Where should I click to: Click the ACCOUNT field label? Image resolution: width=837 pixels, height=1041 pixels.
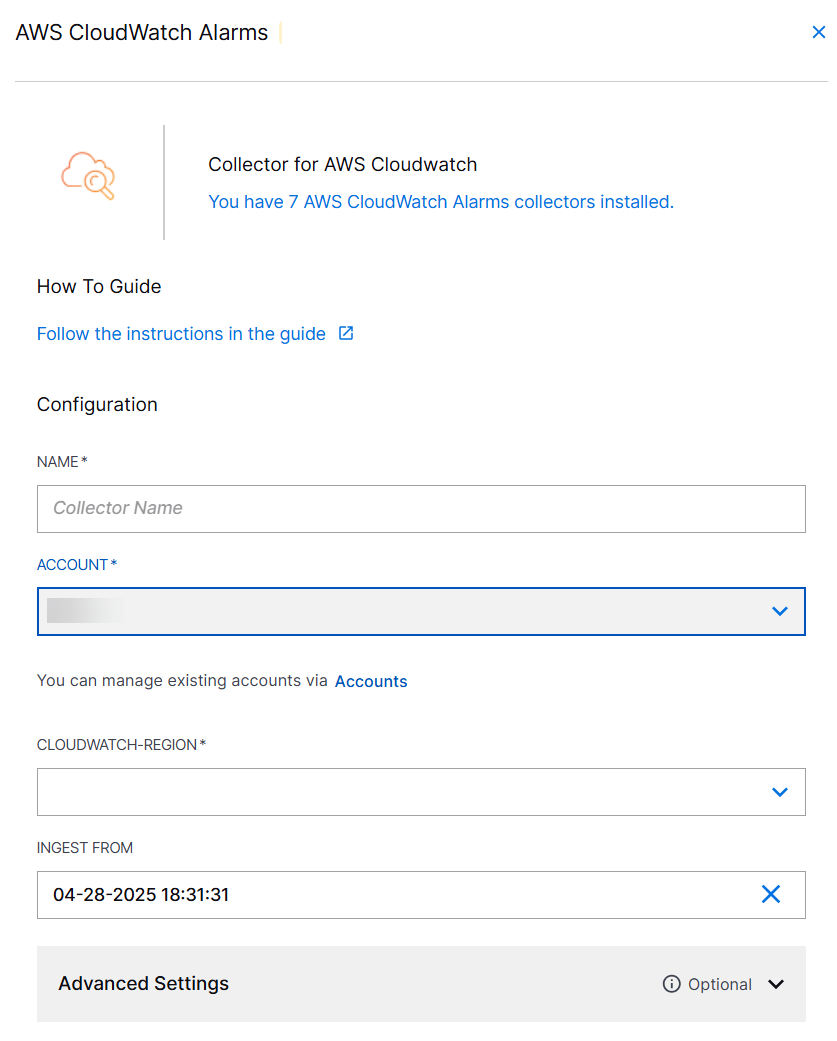click(77, 565)
